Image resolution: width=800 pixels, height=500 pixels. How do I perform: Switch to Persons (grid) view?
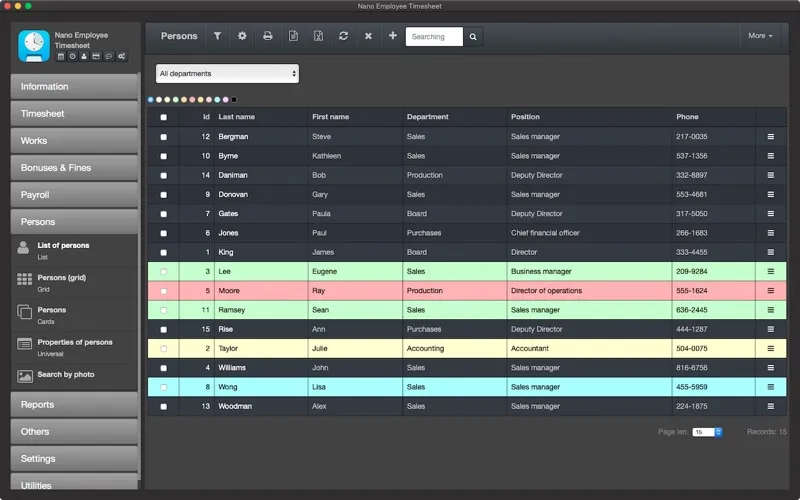tap(74, 283)
